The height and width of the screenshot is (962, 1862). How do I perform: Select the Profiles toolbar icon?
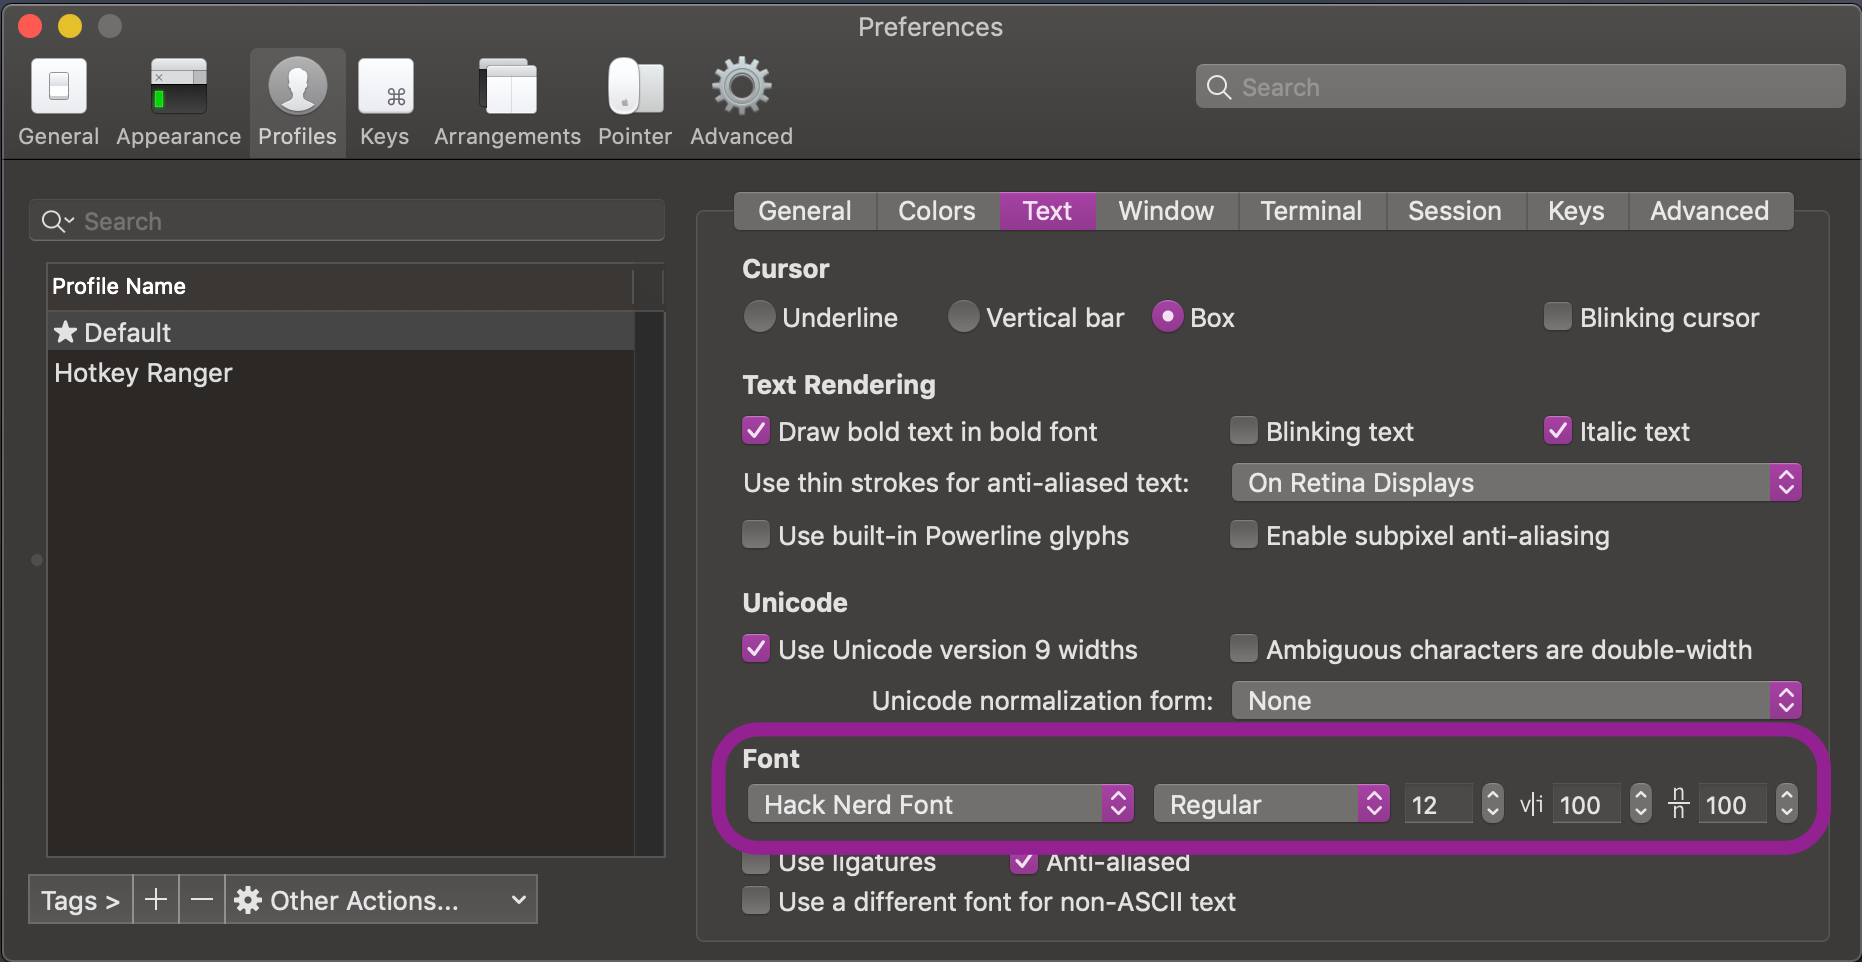click(298, 86)
